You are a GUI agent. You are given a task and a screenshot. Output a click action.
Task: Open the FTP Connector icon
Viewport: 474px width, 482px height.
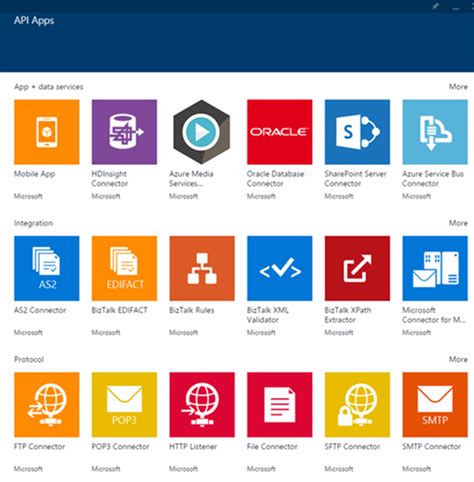click(x=47, y=405)
